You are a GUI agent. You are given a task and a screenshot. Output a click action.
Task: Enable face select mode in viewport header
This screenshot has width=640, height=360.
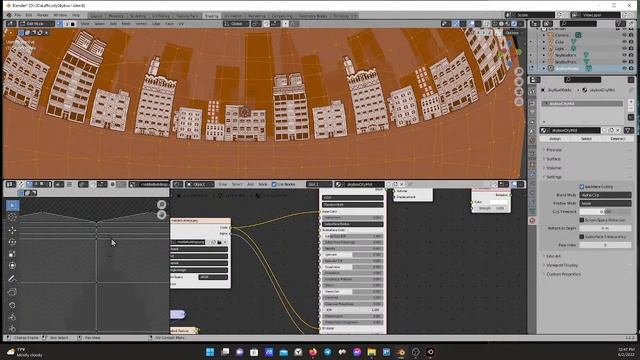click(x=73, y=24)
